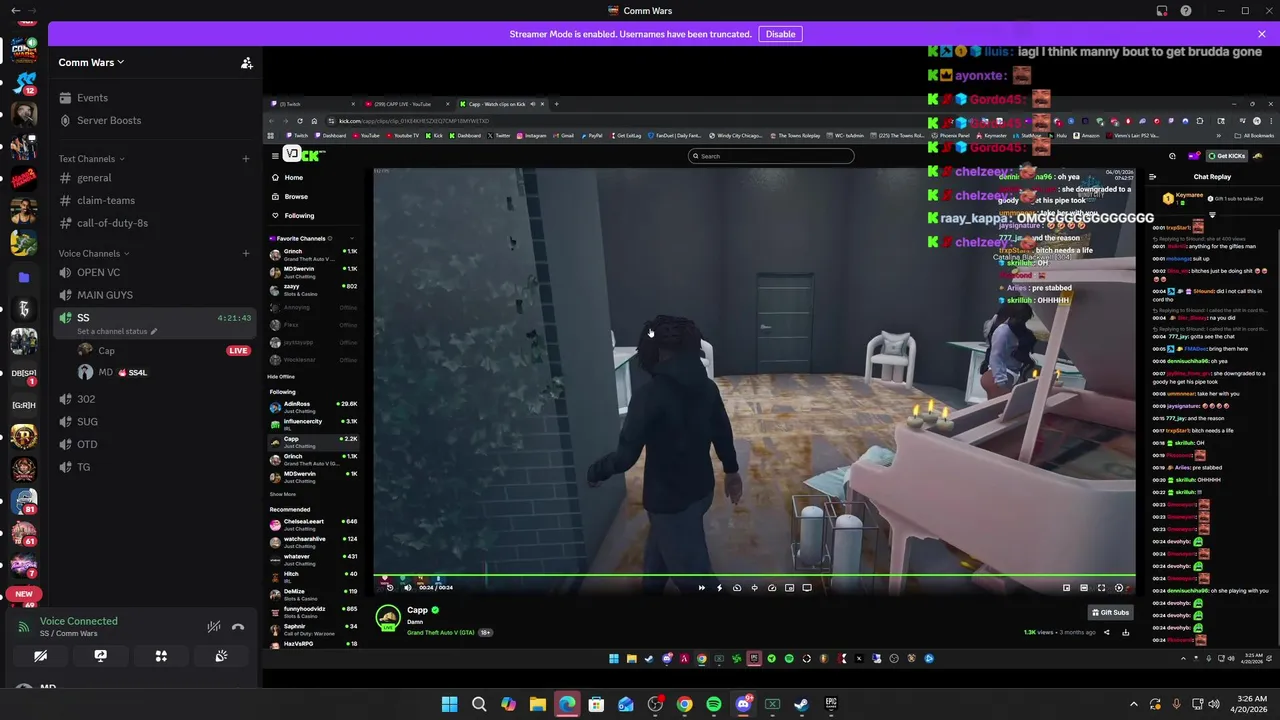Collapse the Text Channels category
Image resolution: width=1280 pixels, height=720 pixels.
[91, 158]
